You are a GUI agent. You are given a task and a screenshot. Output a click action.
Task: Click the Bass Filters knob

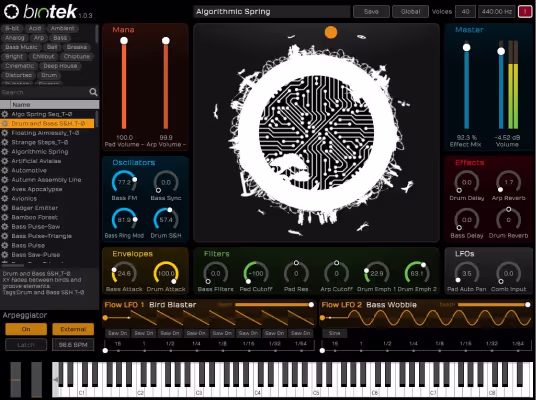click(216, 274)
